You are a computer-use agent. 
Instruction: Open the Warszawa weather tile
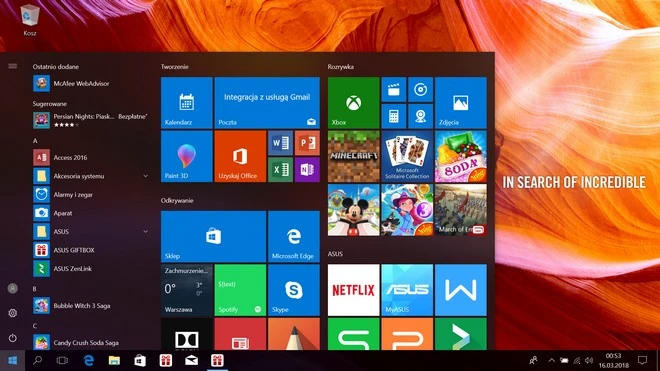tap(186, 290)
